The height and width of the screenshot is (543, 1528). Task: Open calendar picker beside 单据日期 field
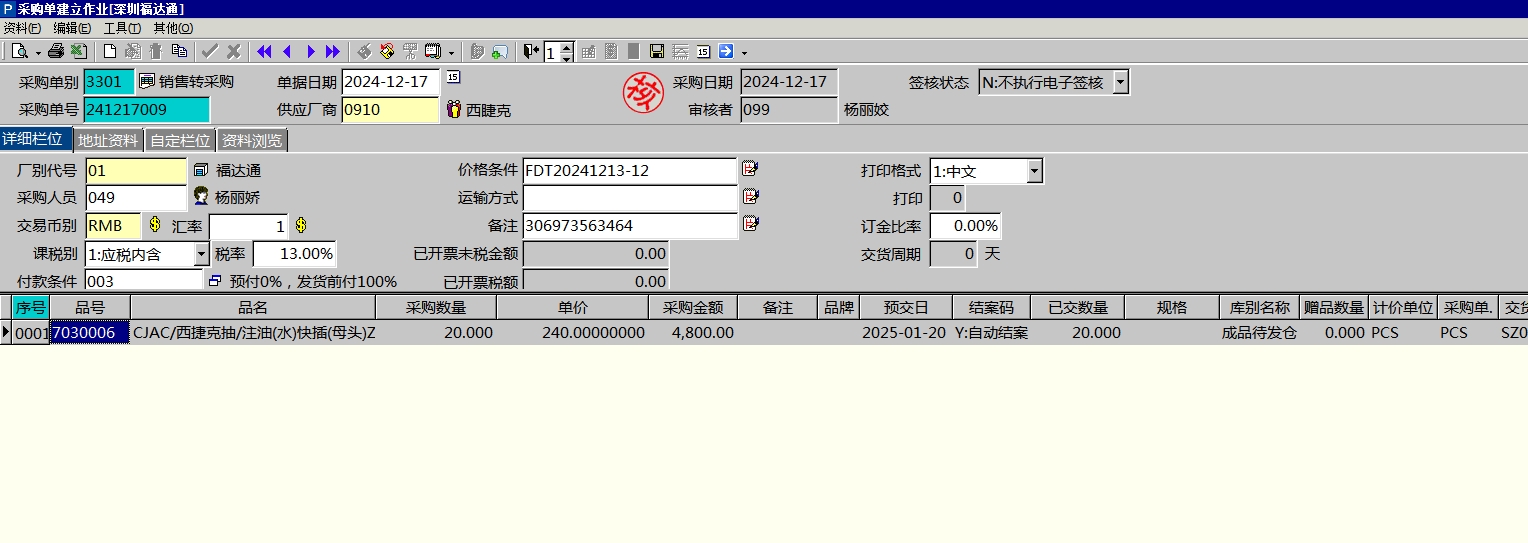(x=453, y=78)
